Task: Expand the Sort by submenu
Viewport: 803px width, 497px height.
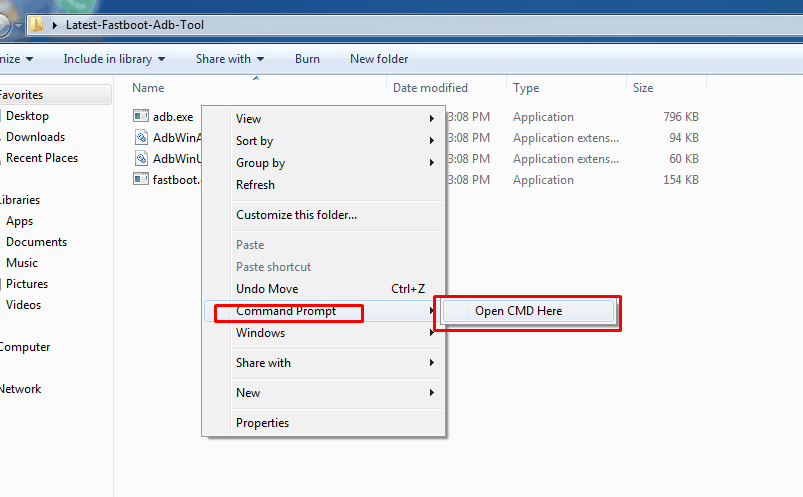Action: point(254,141)
